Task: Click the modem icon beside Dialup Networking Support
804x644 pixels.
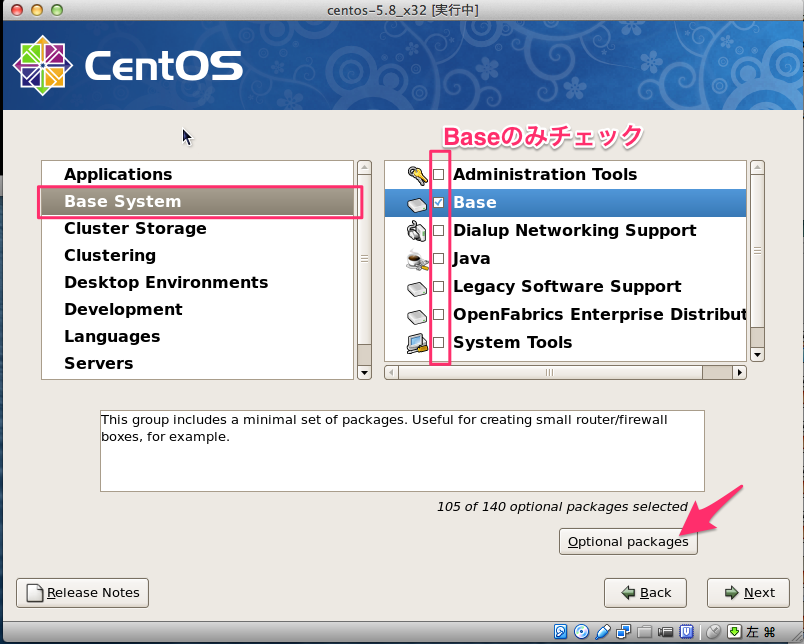Action: click(417, 231)
